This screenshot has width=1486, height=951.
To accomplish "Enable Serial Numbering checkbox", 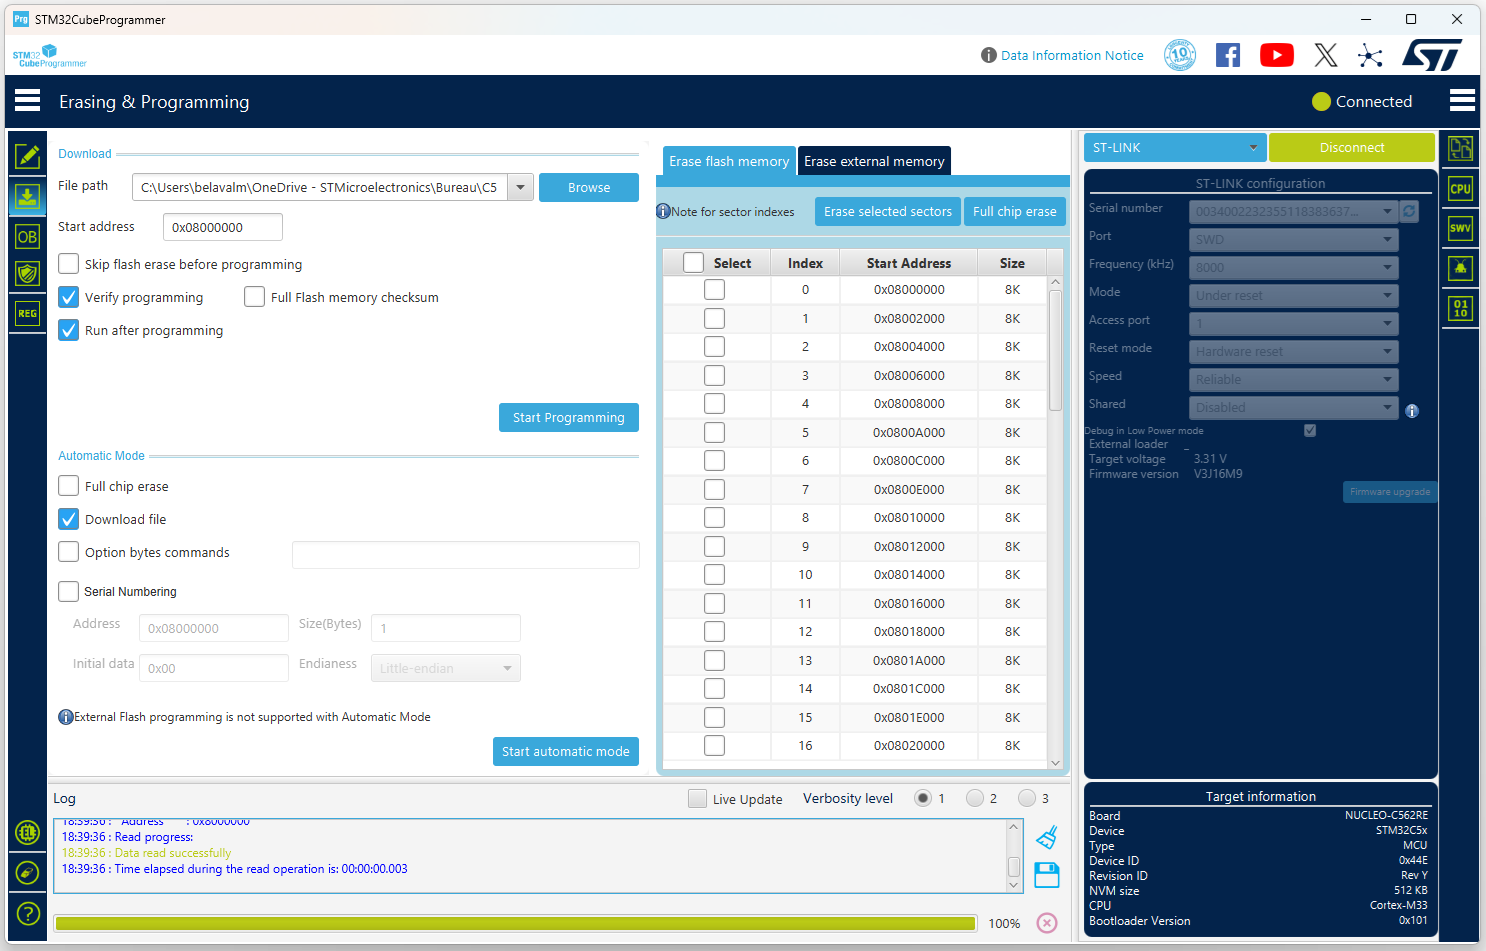I will (69, 591).
